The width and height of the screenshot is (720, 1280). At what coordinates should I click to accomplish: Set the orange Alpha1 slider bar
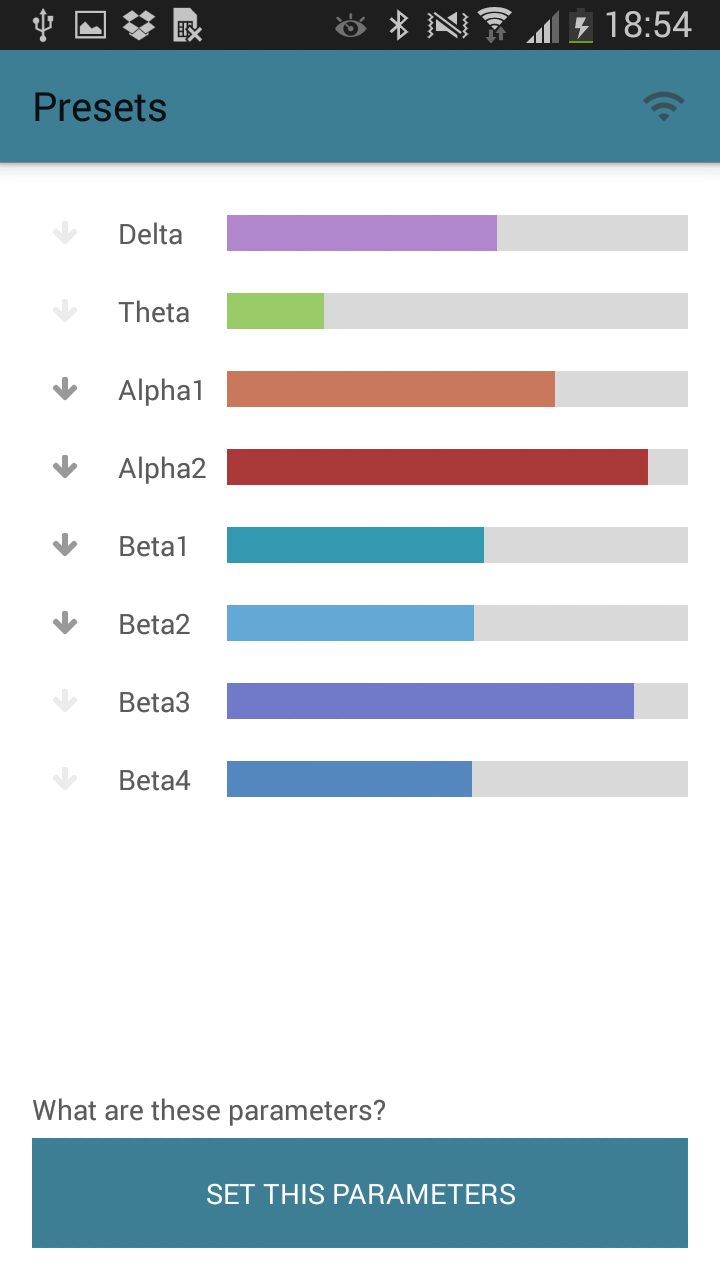coord(457,389)
